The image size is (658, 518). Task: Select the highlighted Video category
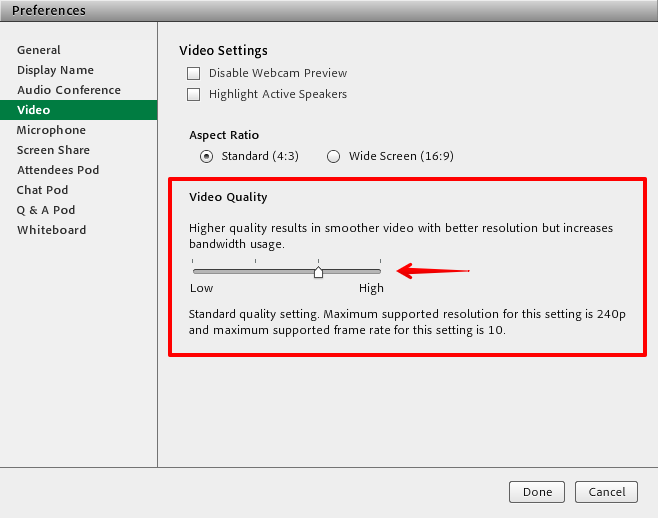[33, 110]
